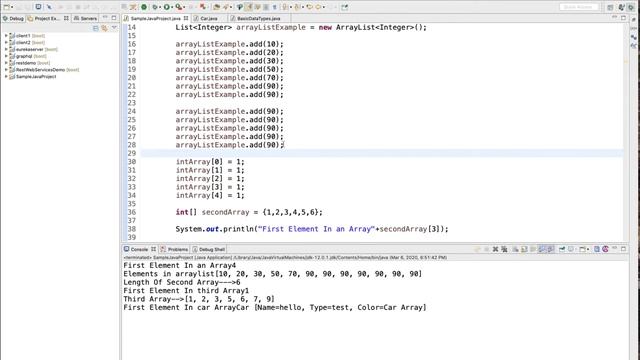Switch to the Debug Shell tab
This screenshot has width=640, height=360.
(209, 249)
